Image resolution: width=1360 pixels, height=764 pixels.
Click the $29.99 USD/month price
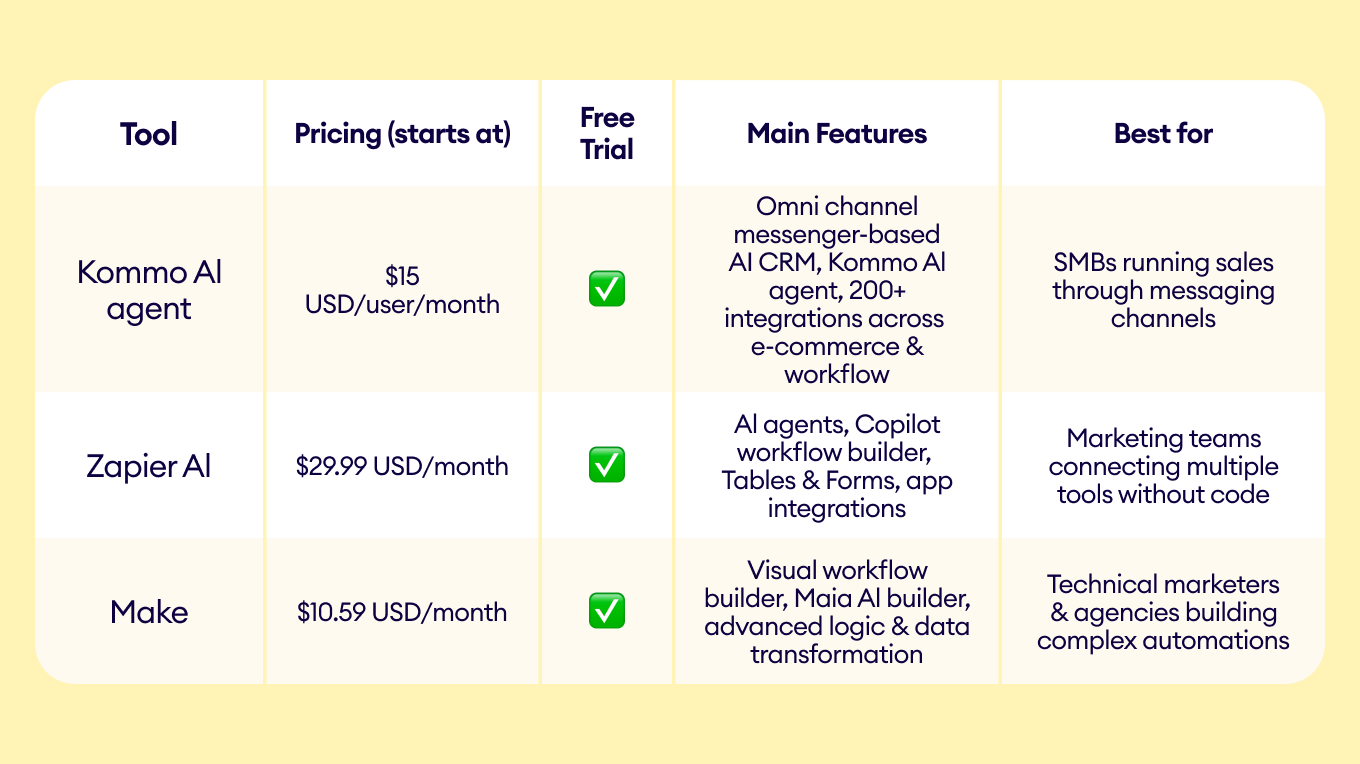(x=402, y=466)
